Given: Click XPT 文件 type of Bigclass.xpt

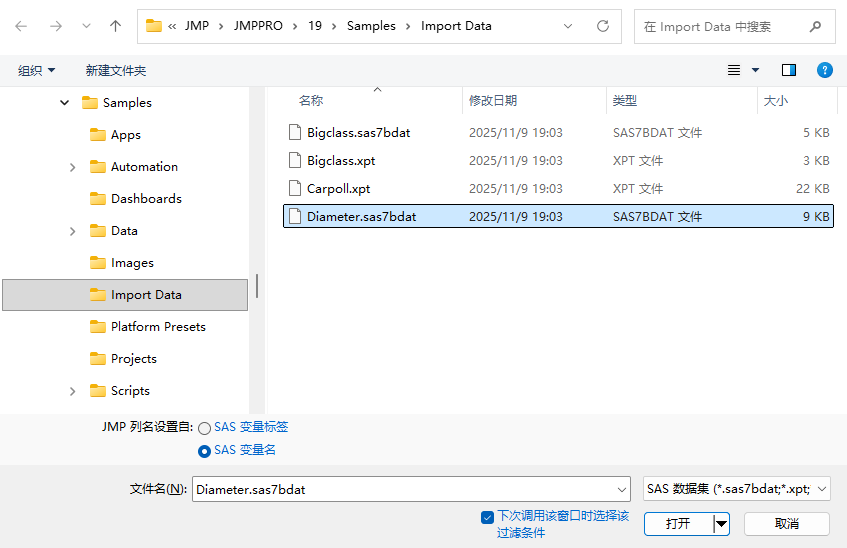Looking at the screenshot, I should point(638,161).
